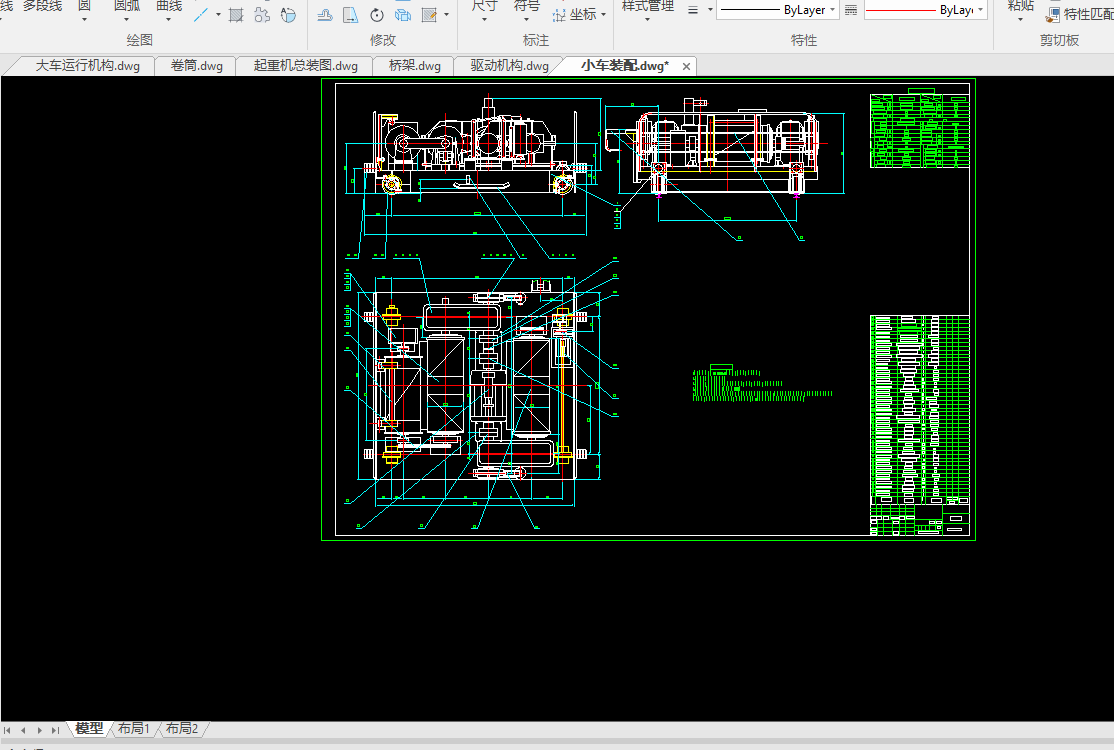Viewport: 1114px width, 750px height.
Task: Open the red line ByLayer dropdown
Action: click(980, 10)
